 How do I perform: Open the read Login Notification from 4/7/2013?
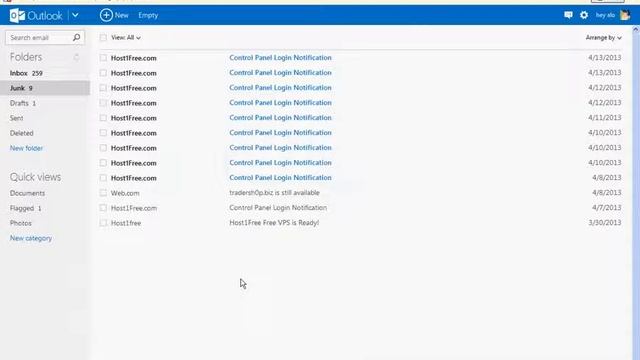coord(278,208)
